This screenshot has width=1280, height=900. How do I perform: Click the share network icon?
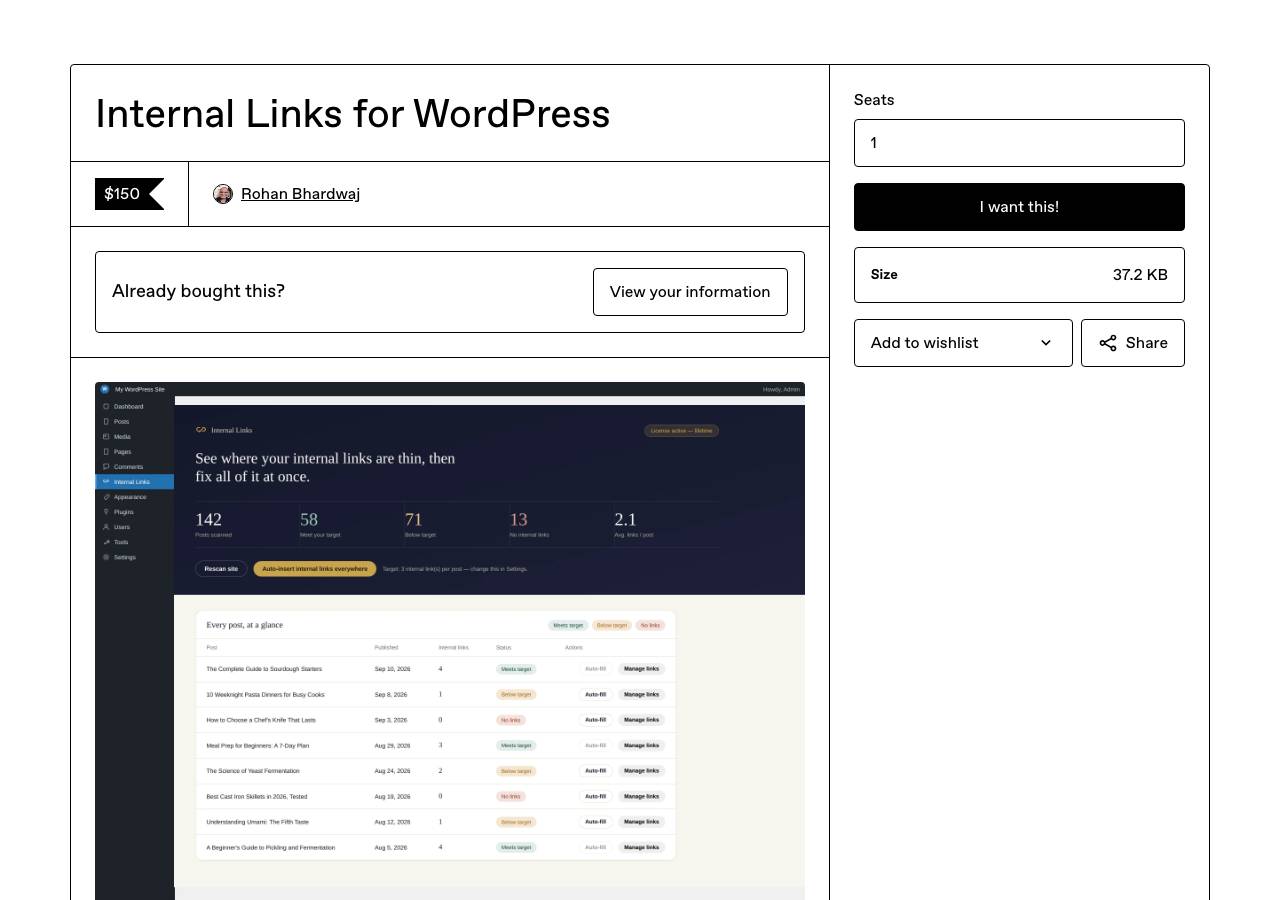point(1108,343)
